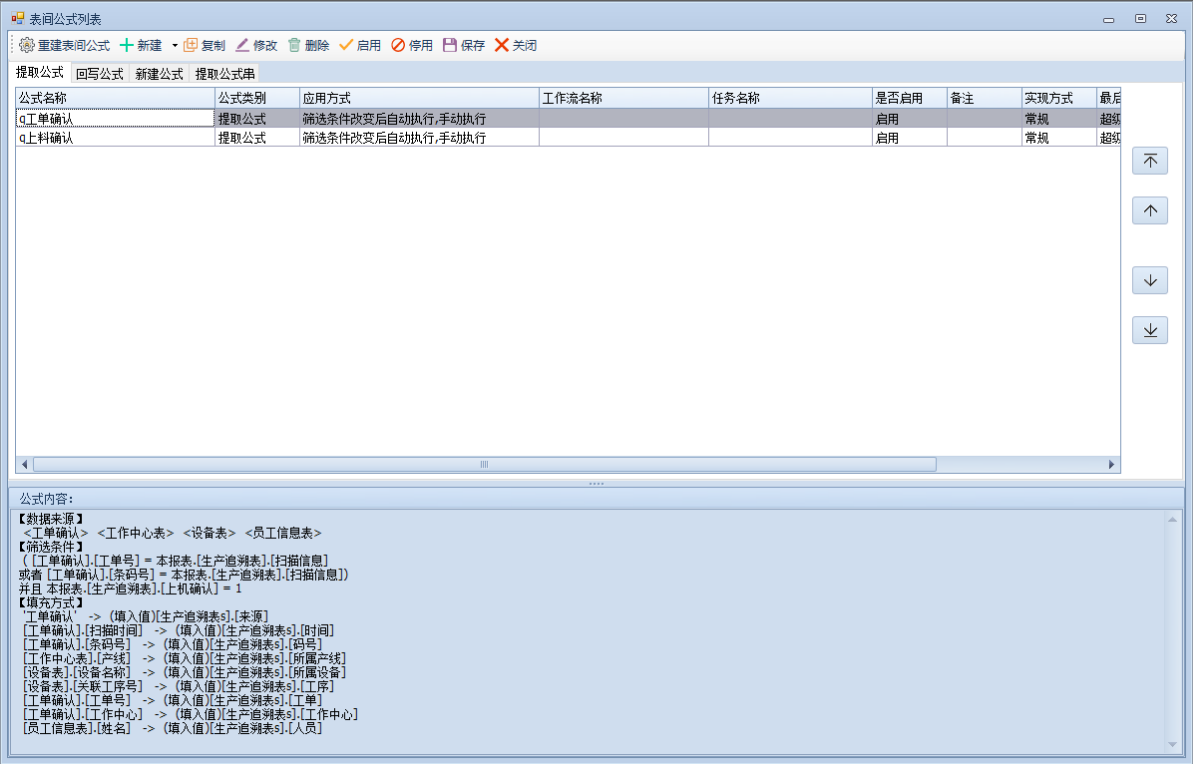Select the 提取公式串 tab
Screen dimensions: 1193x764
pos(224,73)
